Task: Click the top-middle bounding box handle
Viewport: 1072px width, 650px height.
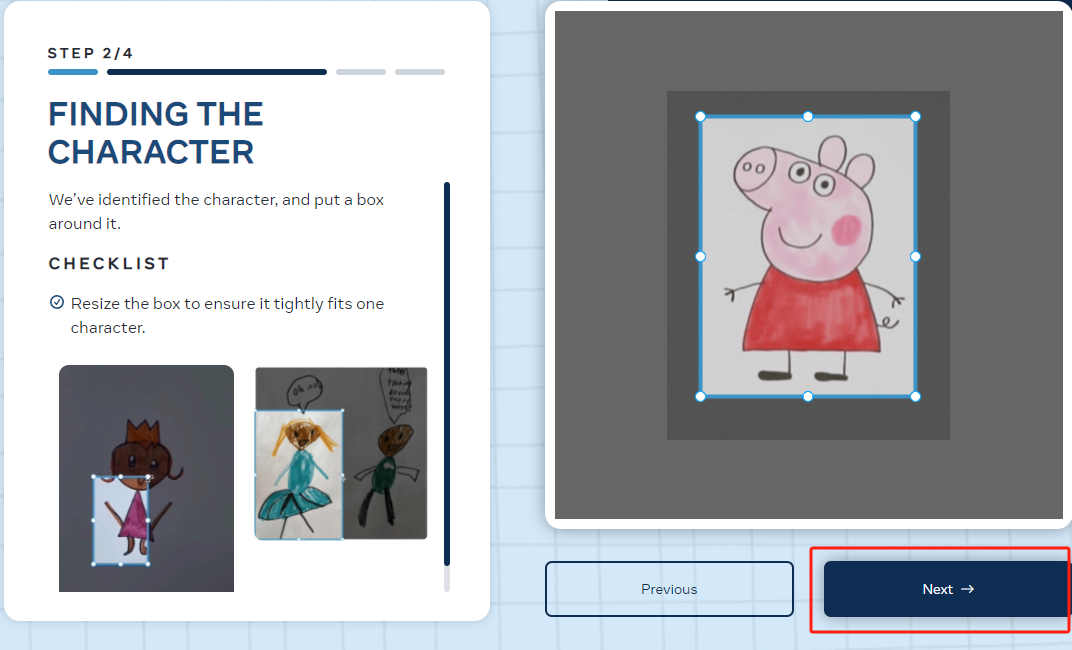Action: [807, 117]
